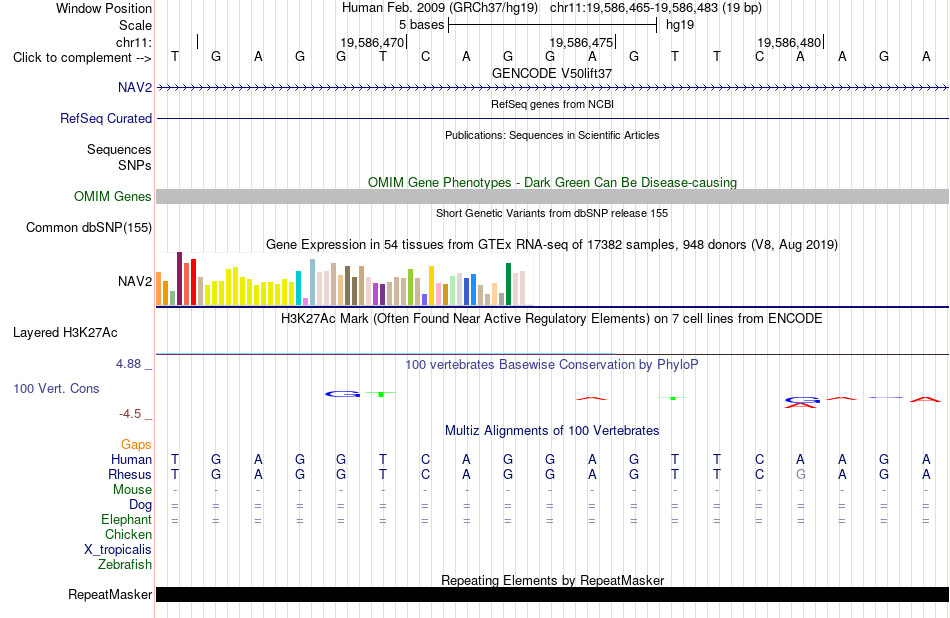Click the Common dbSNP(155) track label
Screen dimensions: 950x618
point(88,227)
